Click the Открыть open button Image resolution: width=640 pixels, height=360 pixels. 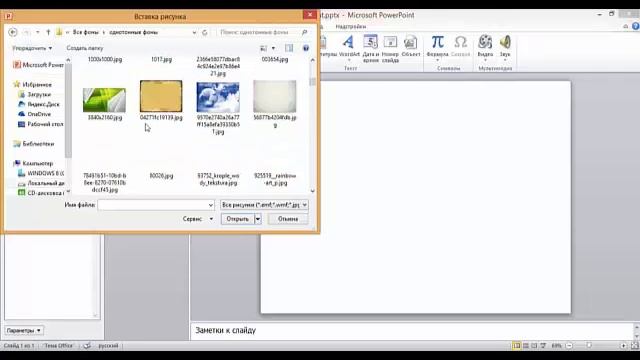(238, 219)
